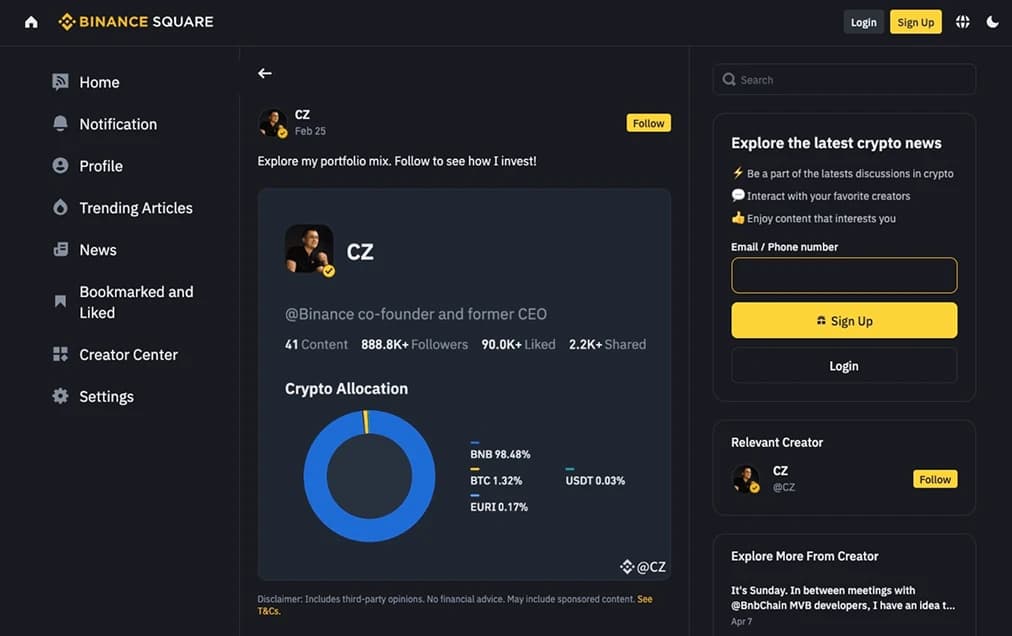Open Notifications via the bell icon
The width and height of the screenshot is (1012, 636).
pyautogui.click(x=60, y=123)
